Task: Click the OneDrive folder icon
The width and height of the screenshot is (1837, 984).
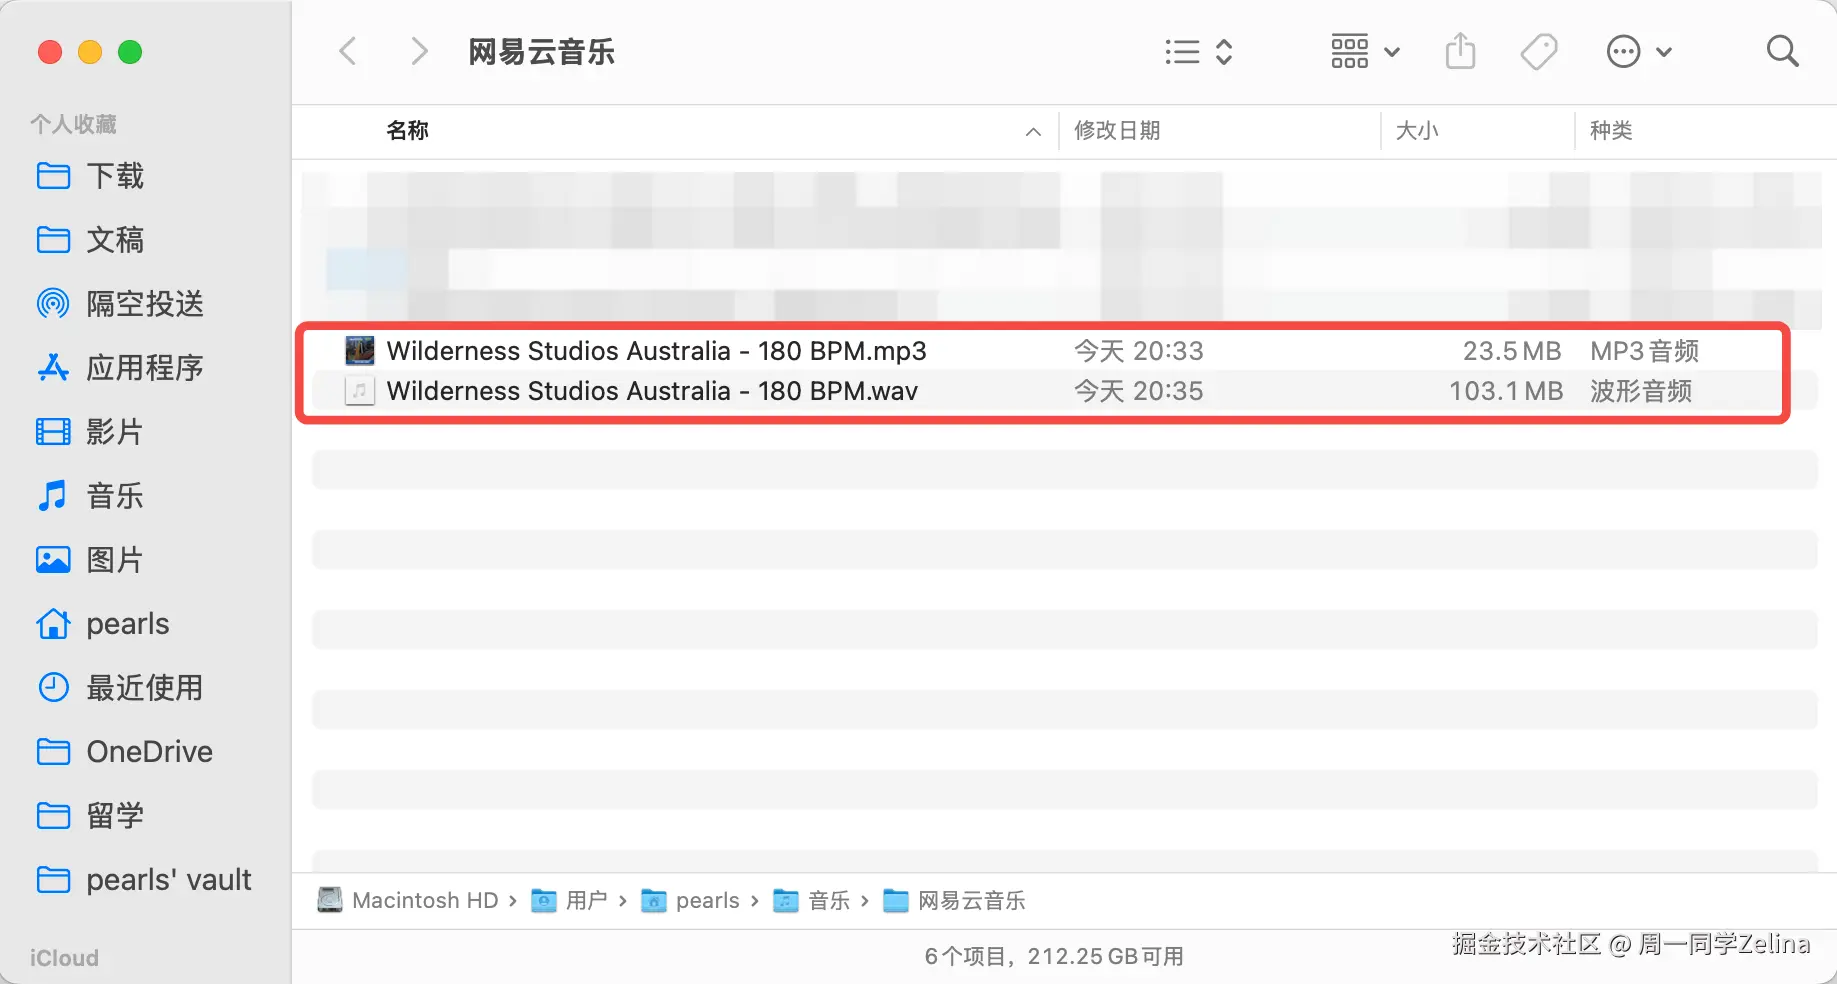Action: point(53,752)
